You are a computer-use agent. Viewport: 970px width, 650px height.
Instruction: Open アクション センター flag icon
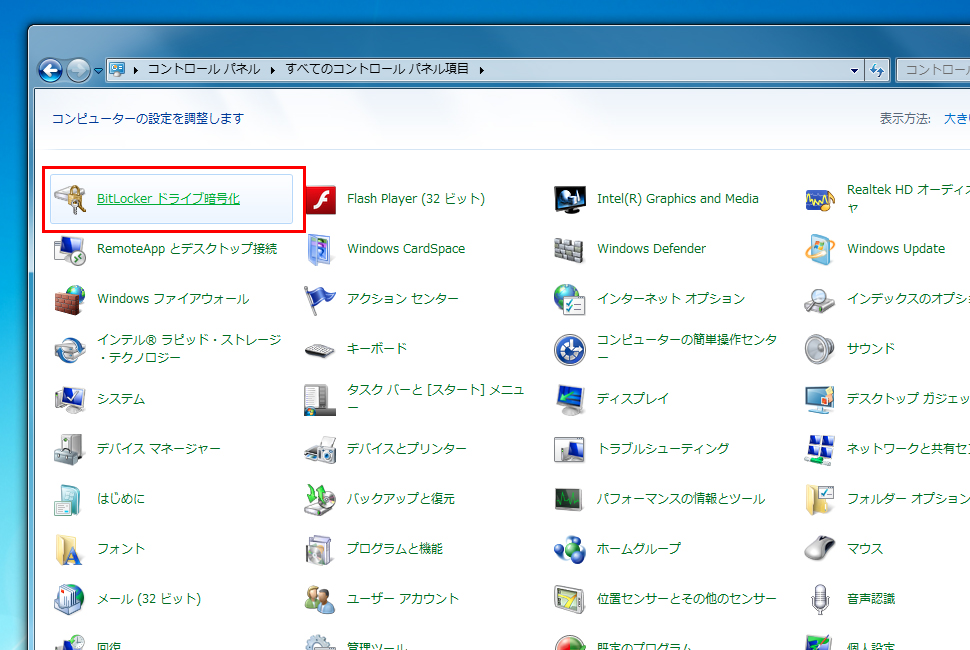click(x=320, y=299)
